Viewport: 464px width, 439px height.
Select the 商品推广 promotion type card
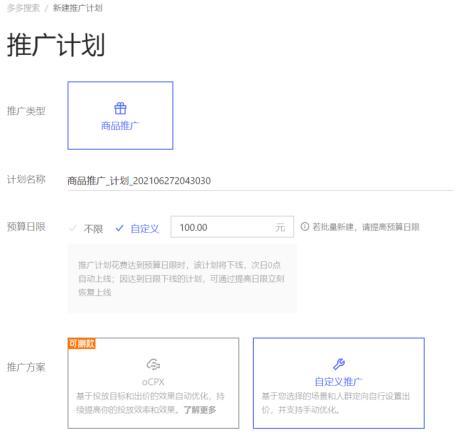pos(120,115)
